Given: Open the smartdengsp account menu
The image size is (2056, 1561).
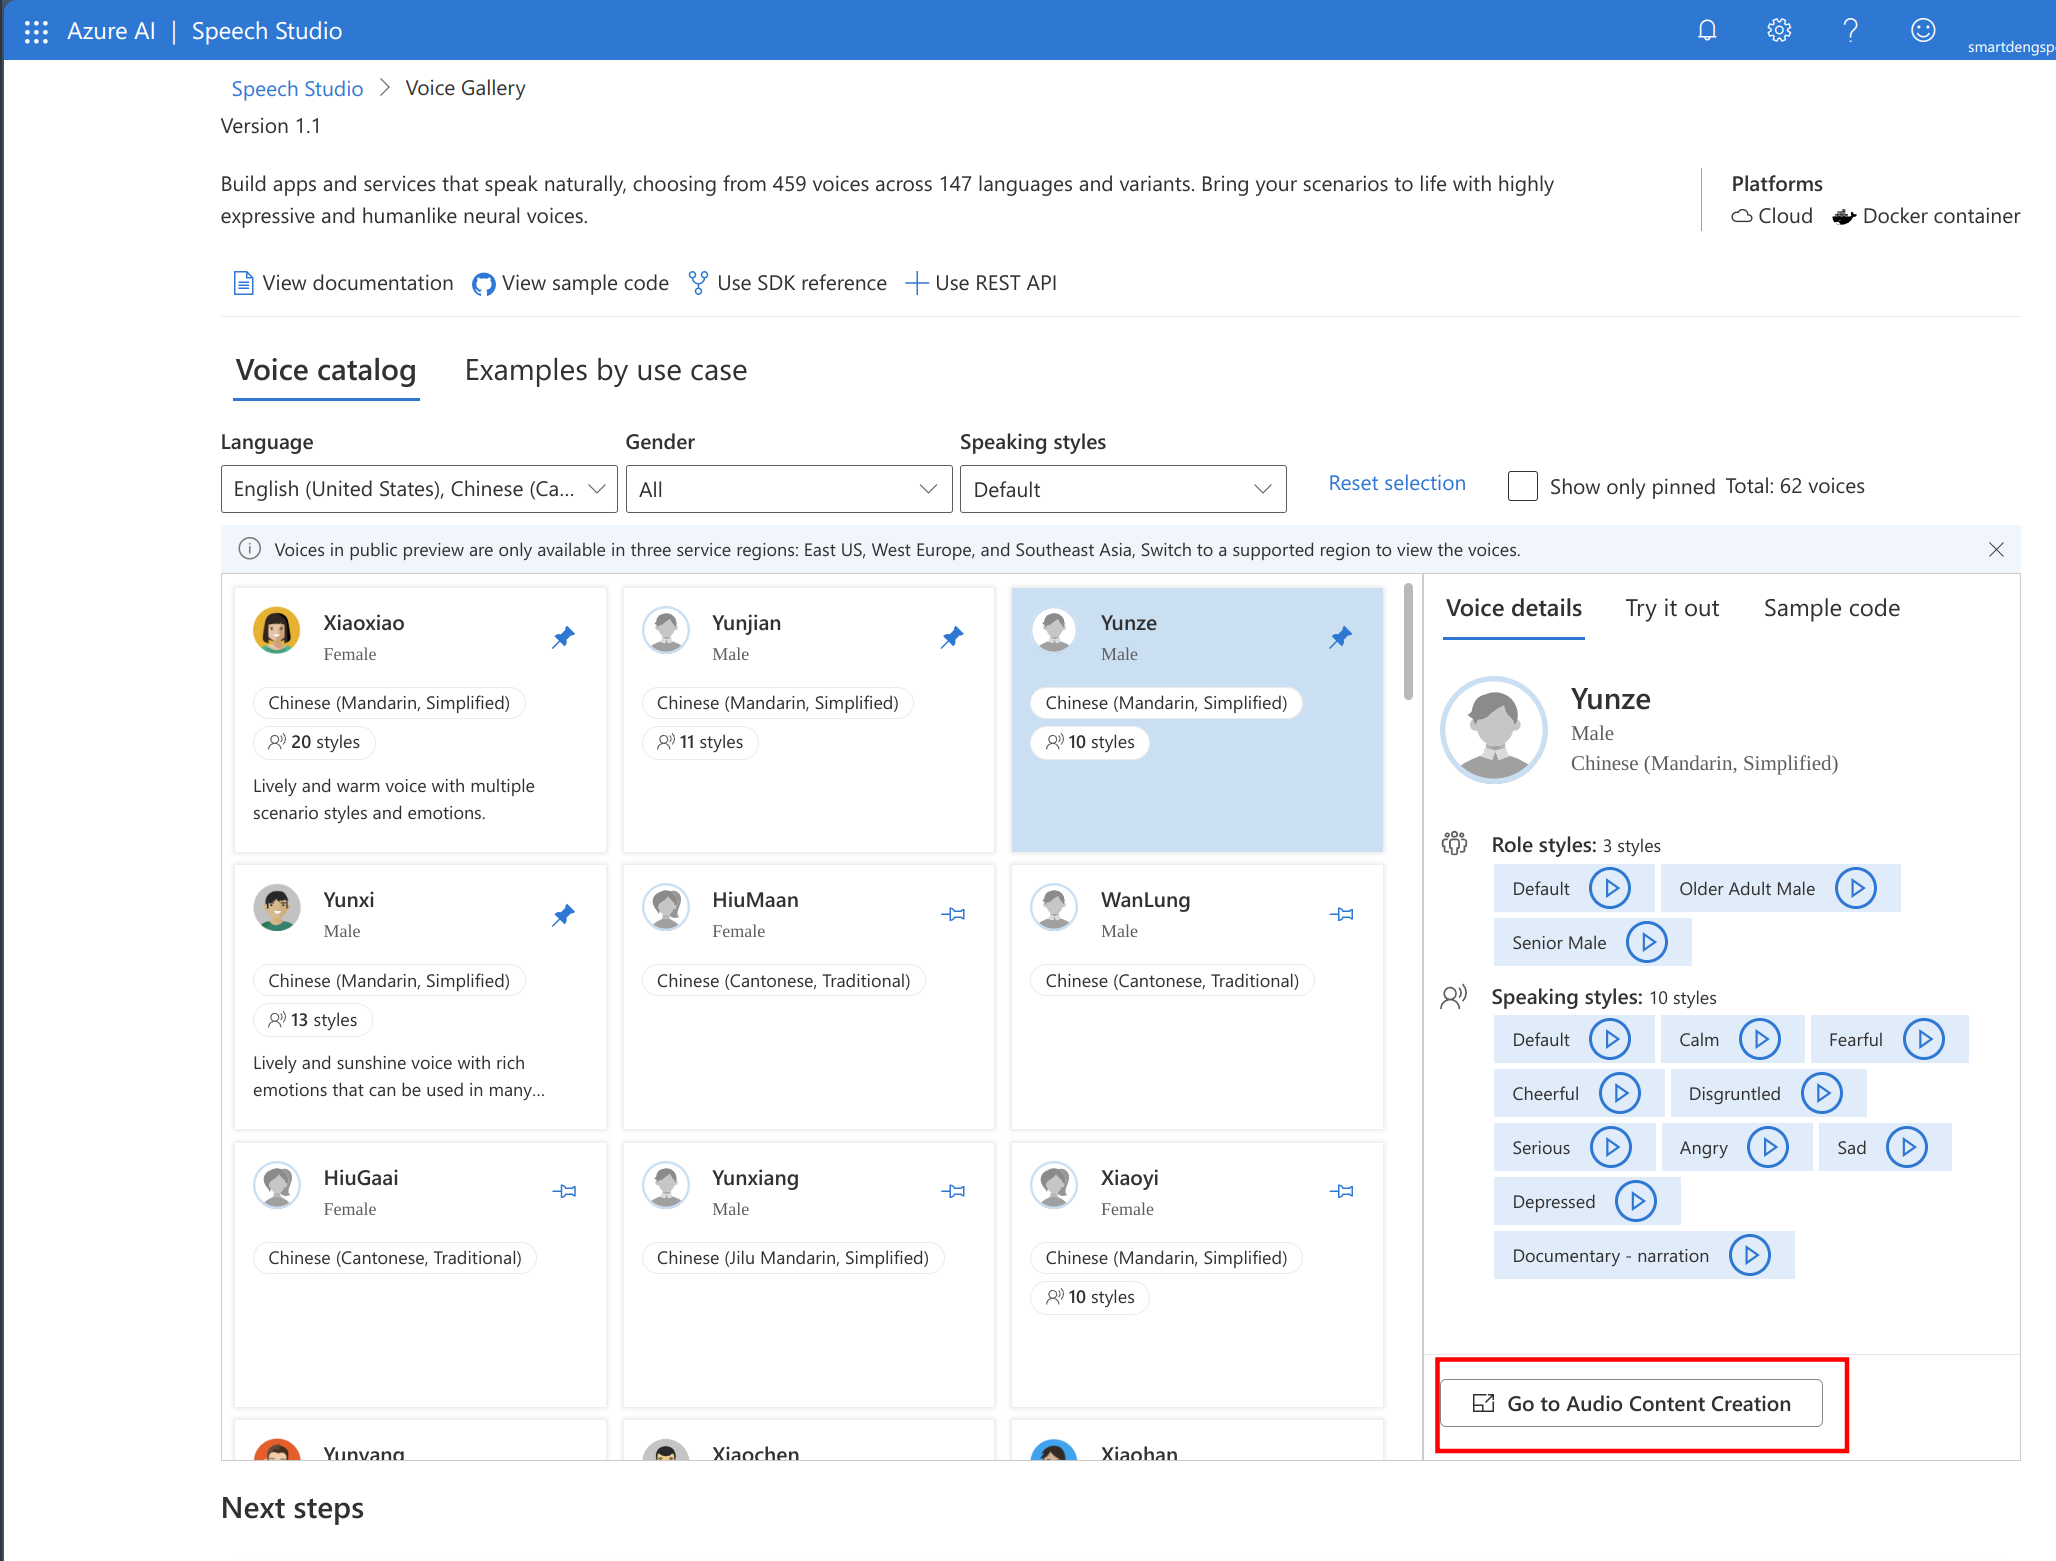Looking at the screenshot, I should (x=2011, y=46).
